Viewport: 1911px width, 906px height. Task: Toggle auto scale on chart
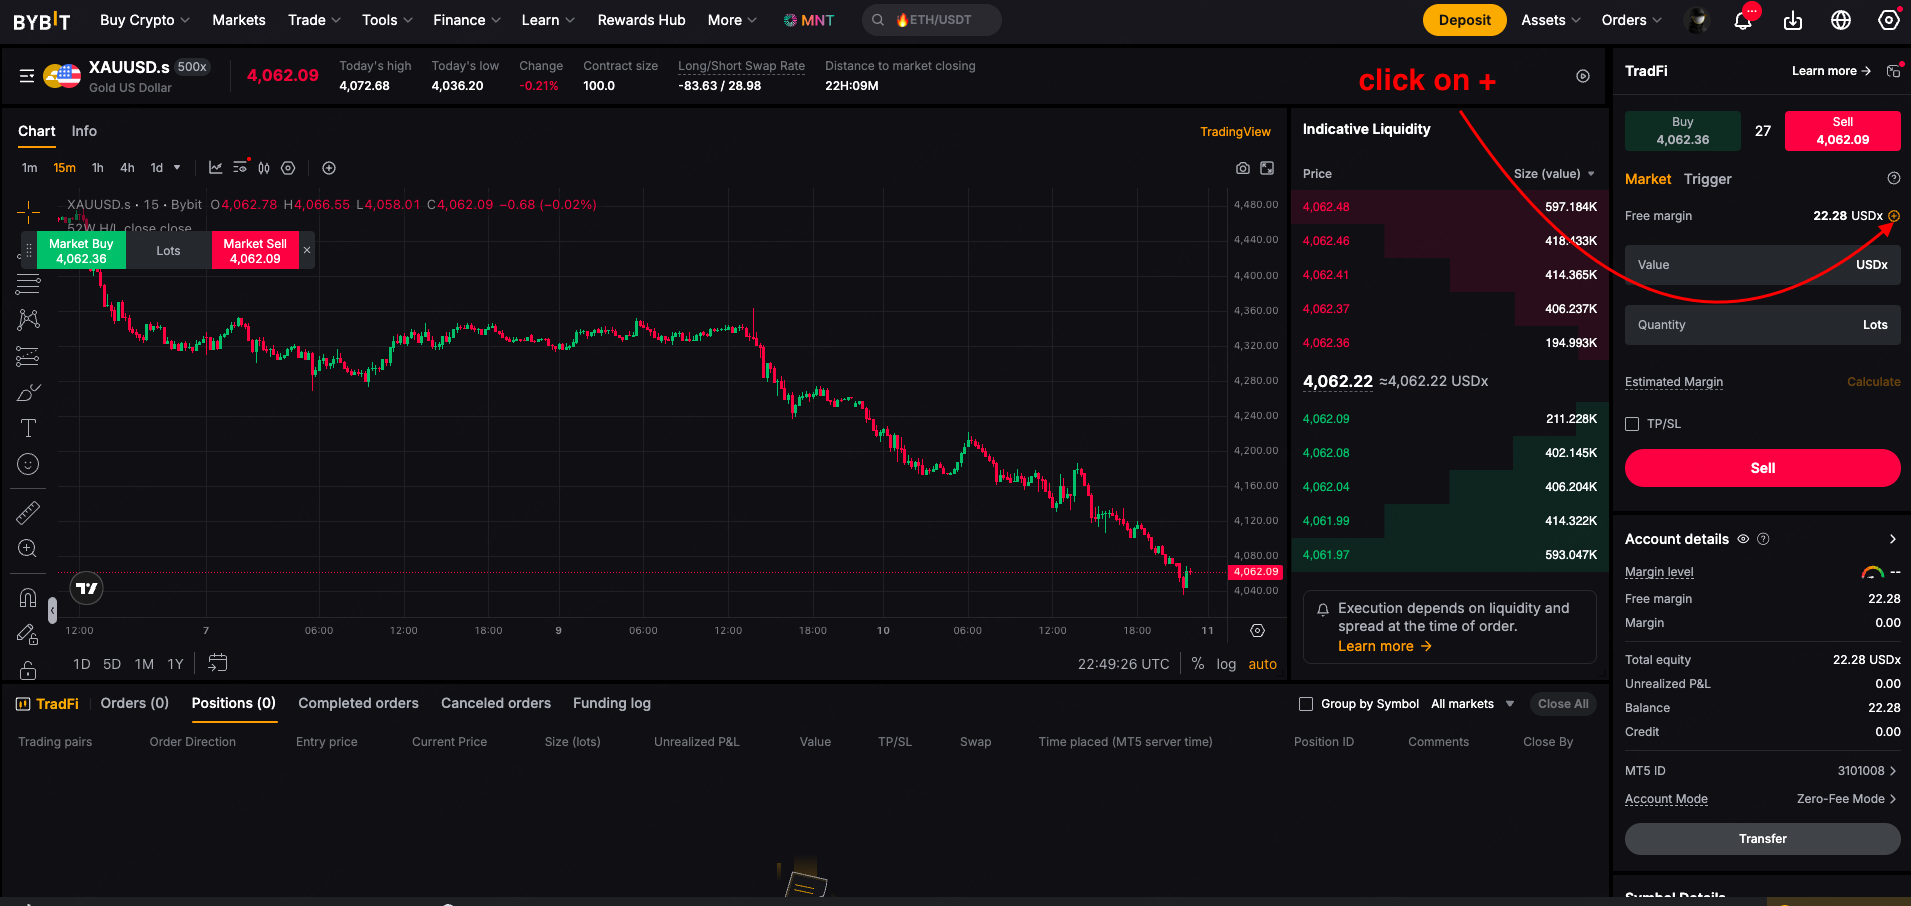pyautogui.click(x=1262, y=664)
